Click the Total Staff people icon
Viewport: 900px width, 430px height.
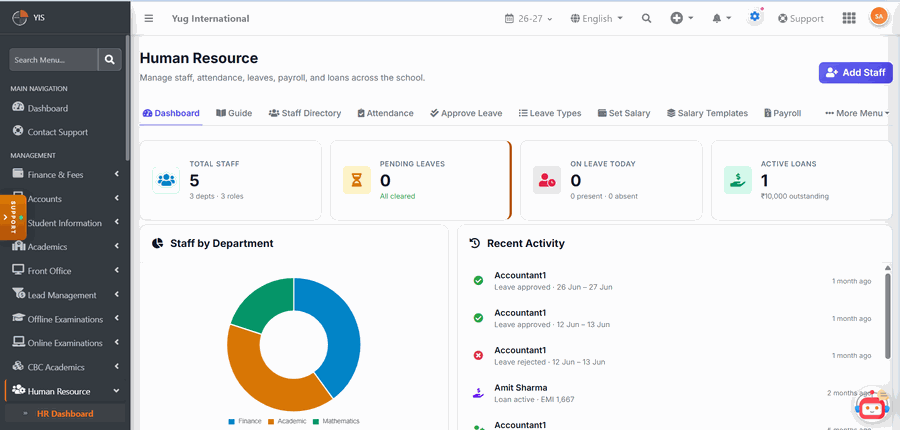tap(166, 180)
